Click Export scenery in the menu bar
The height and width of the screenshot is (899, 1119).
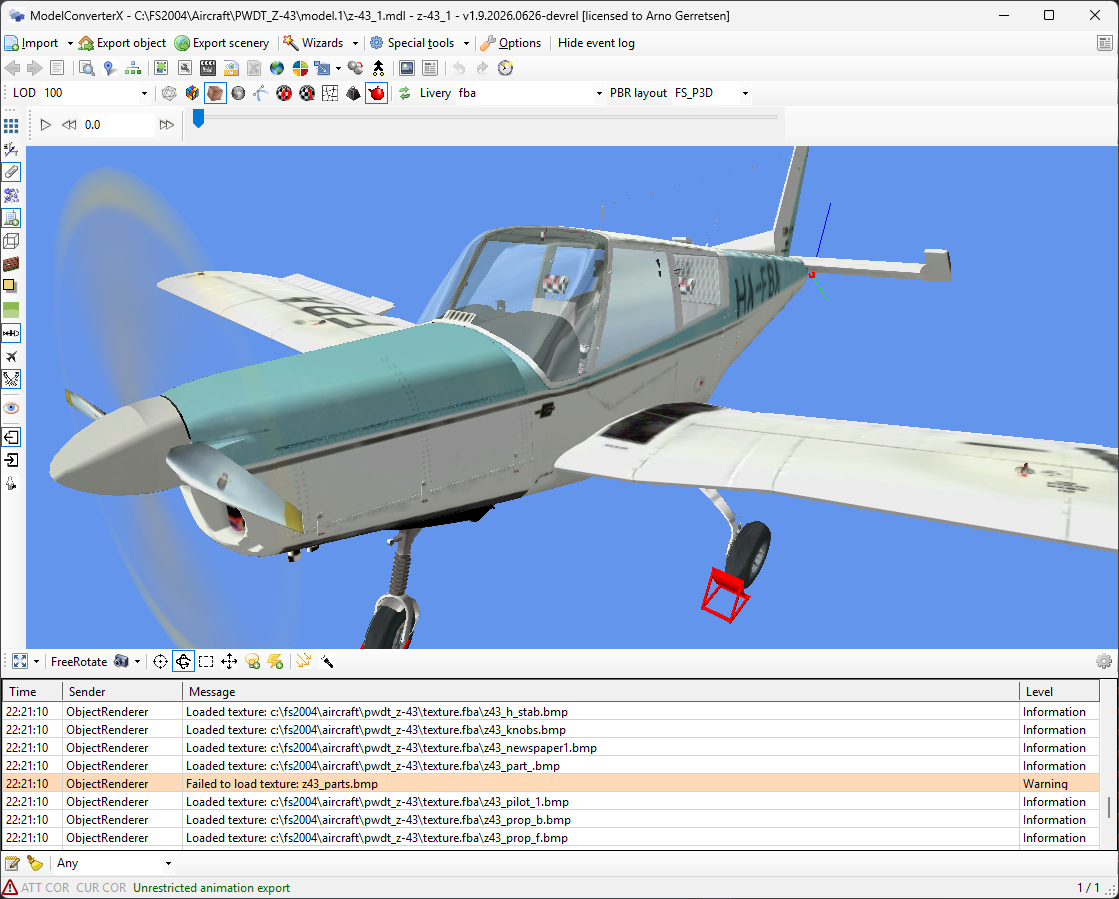pyautogui.click(x=222, y=43)
